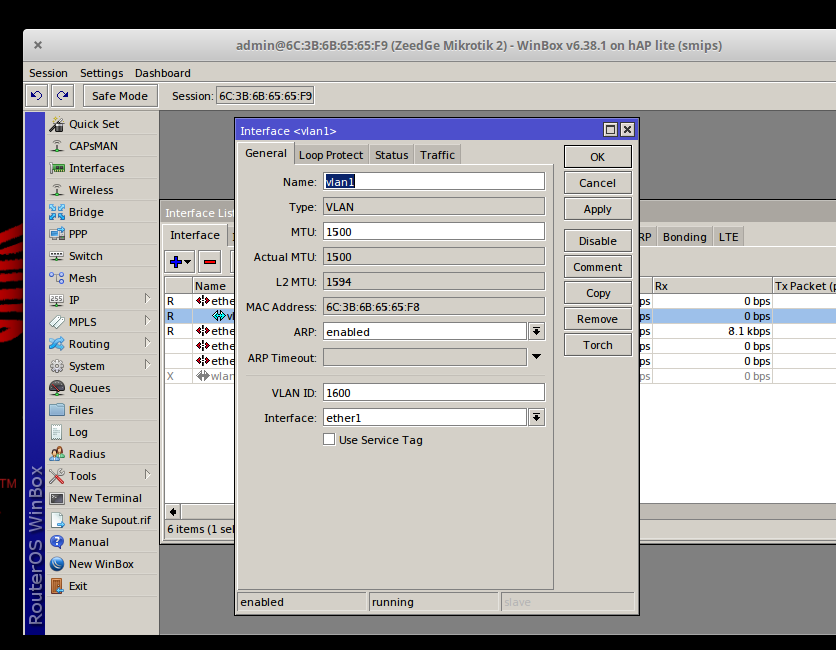Click the redo arrow icon
This screenshot has width=836, height=650.
click(x=63, y=96)
